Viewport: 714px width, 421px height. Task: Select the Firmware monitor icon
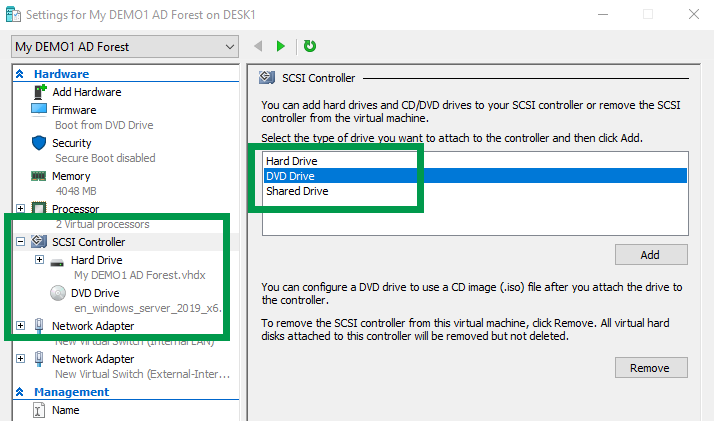point(40,109)
